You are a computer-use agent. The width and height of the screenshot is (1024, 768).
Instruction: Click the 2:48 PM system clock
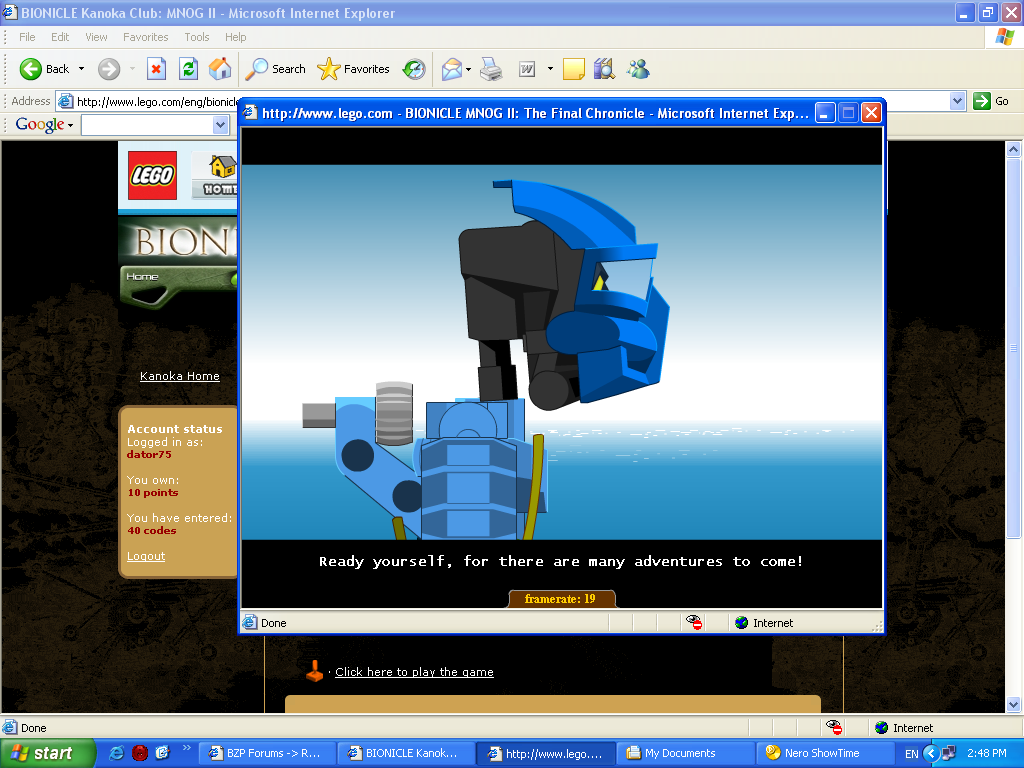coord(987,753)
